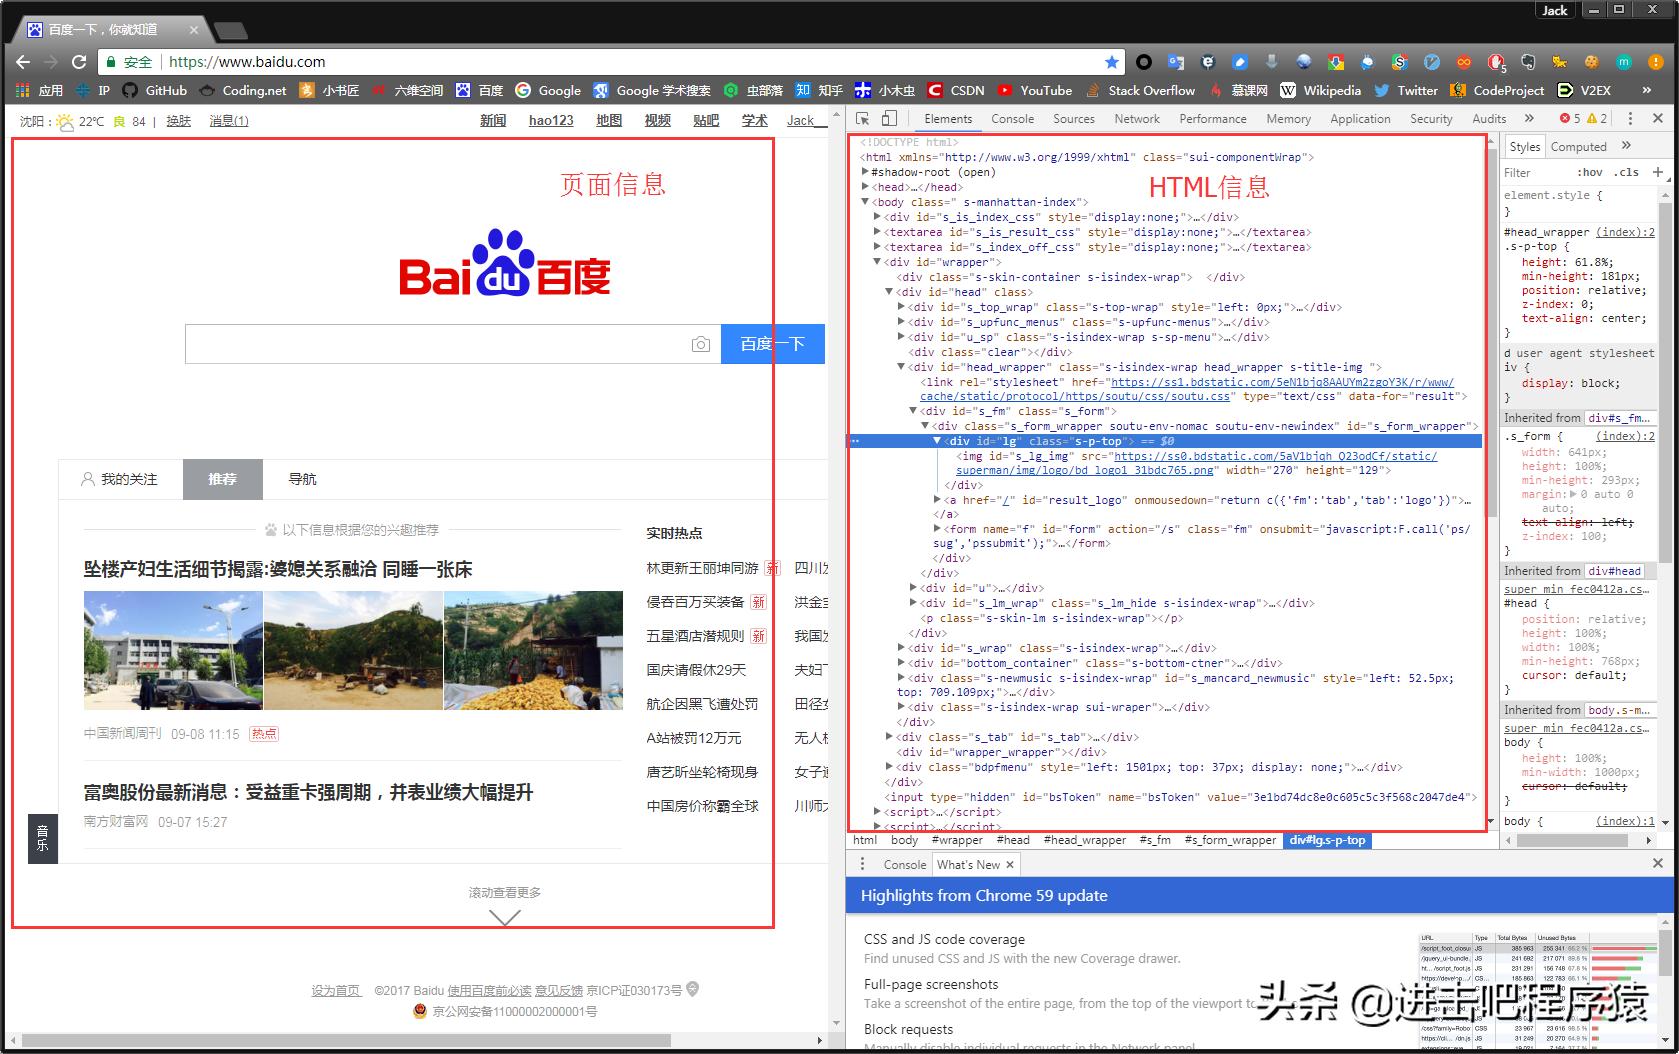Reload the page with the refresh icon

click(x=79, y=62)
